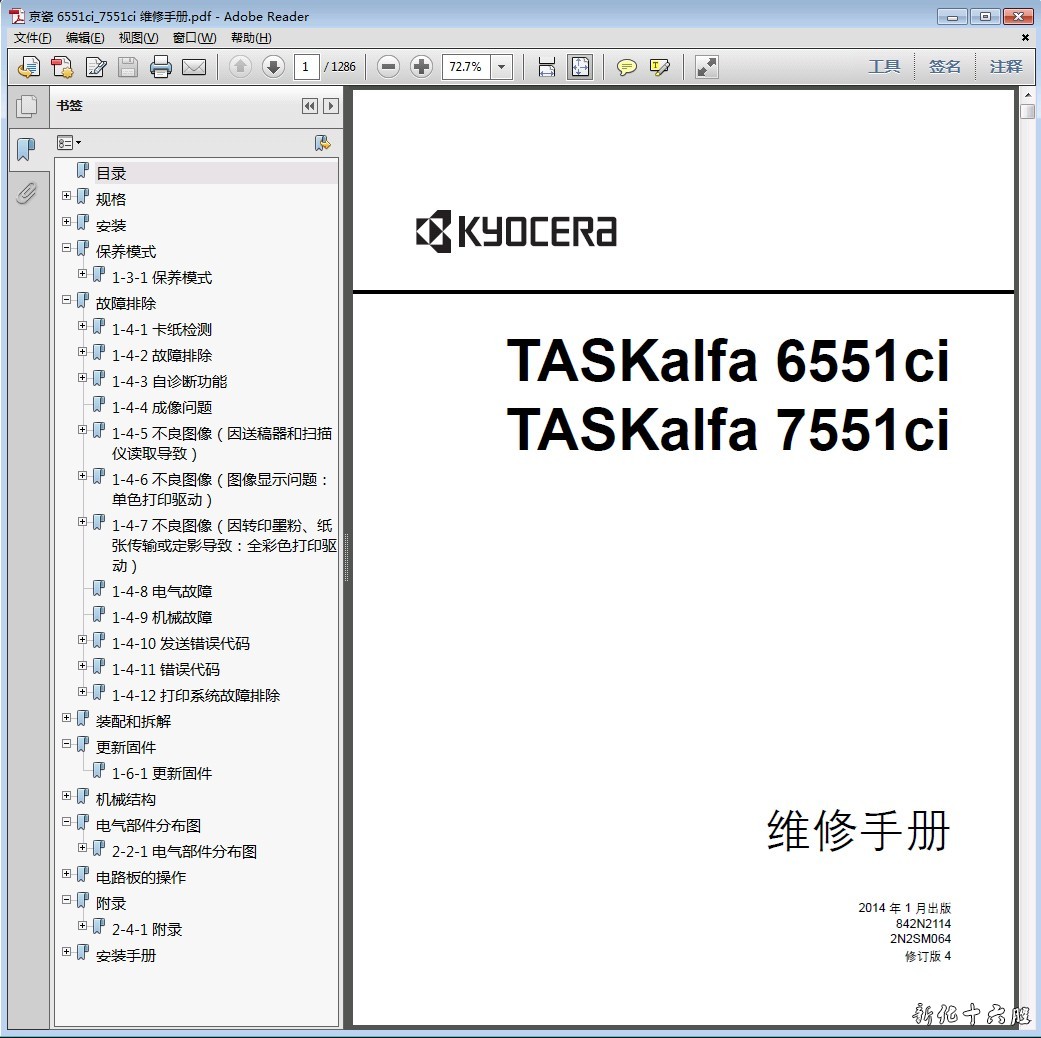Viewport: 1041px width, 1038px height.
Task: Collapse the 故障排除 bookmark section
Action: pyautogui.click(x=67, y=300)
